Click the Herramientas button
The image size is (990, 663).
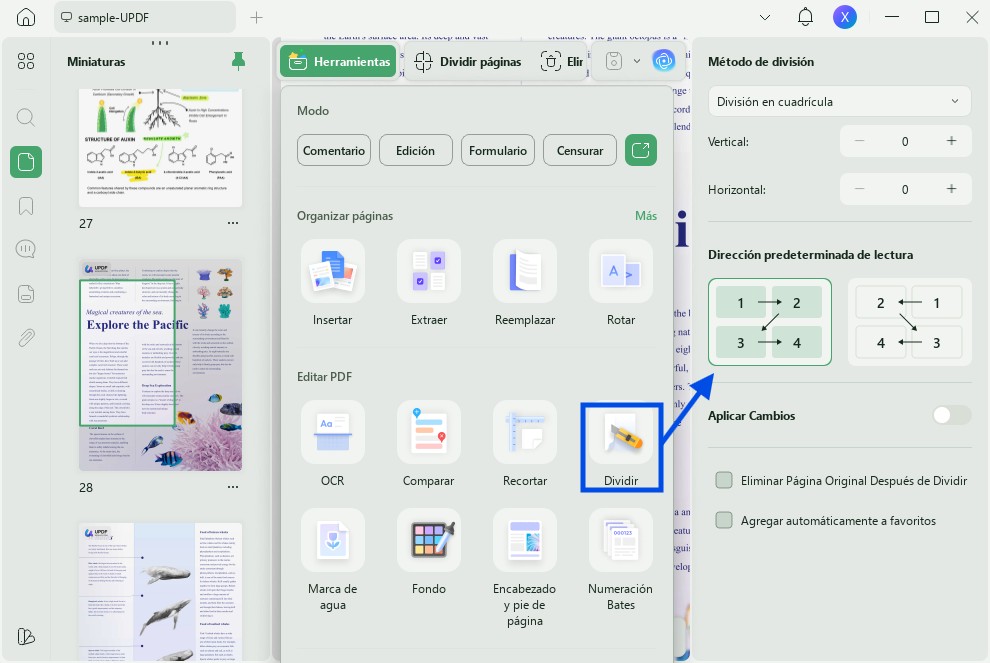click(338, 61)
